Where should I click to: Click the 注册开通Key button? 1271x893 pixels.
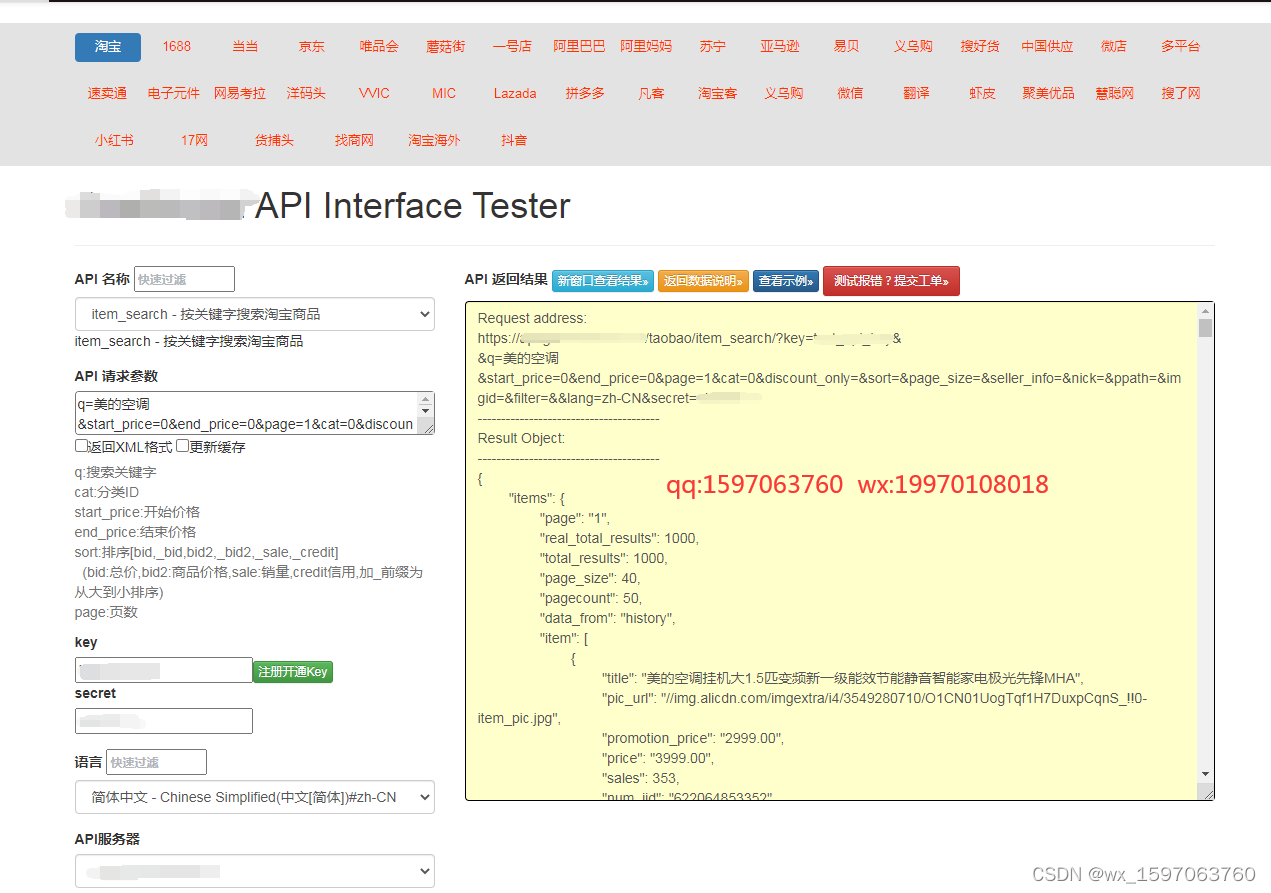293,672
